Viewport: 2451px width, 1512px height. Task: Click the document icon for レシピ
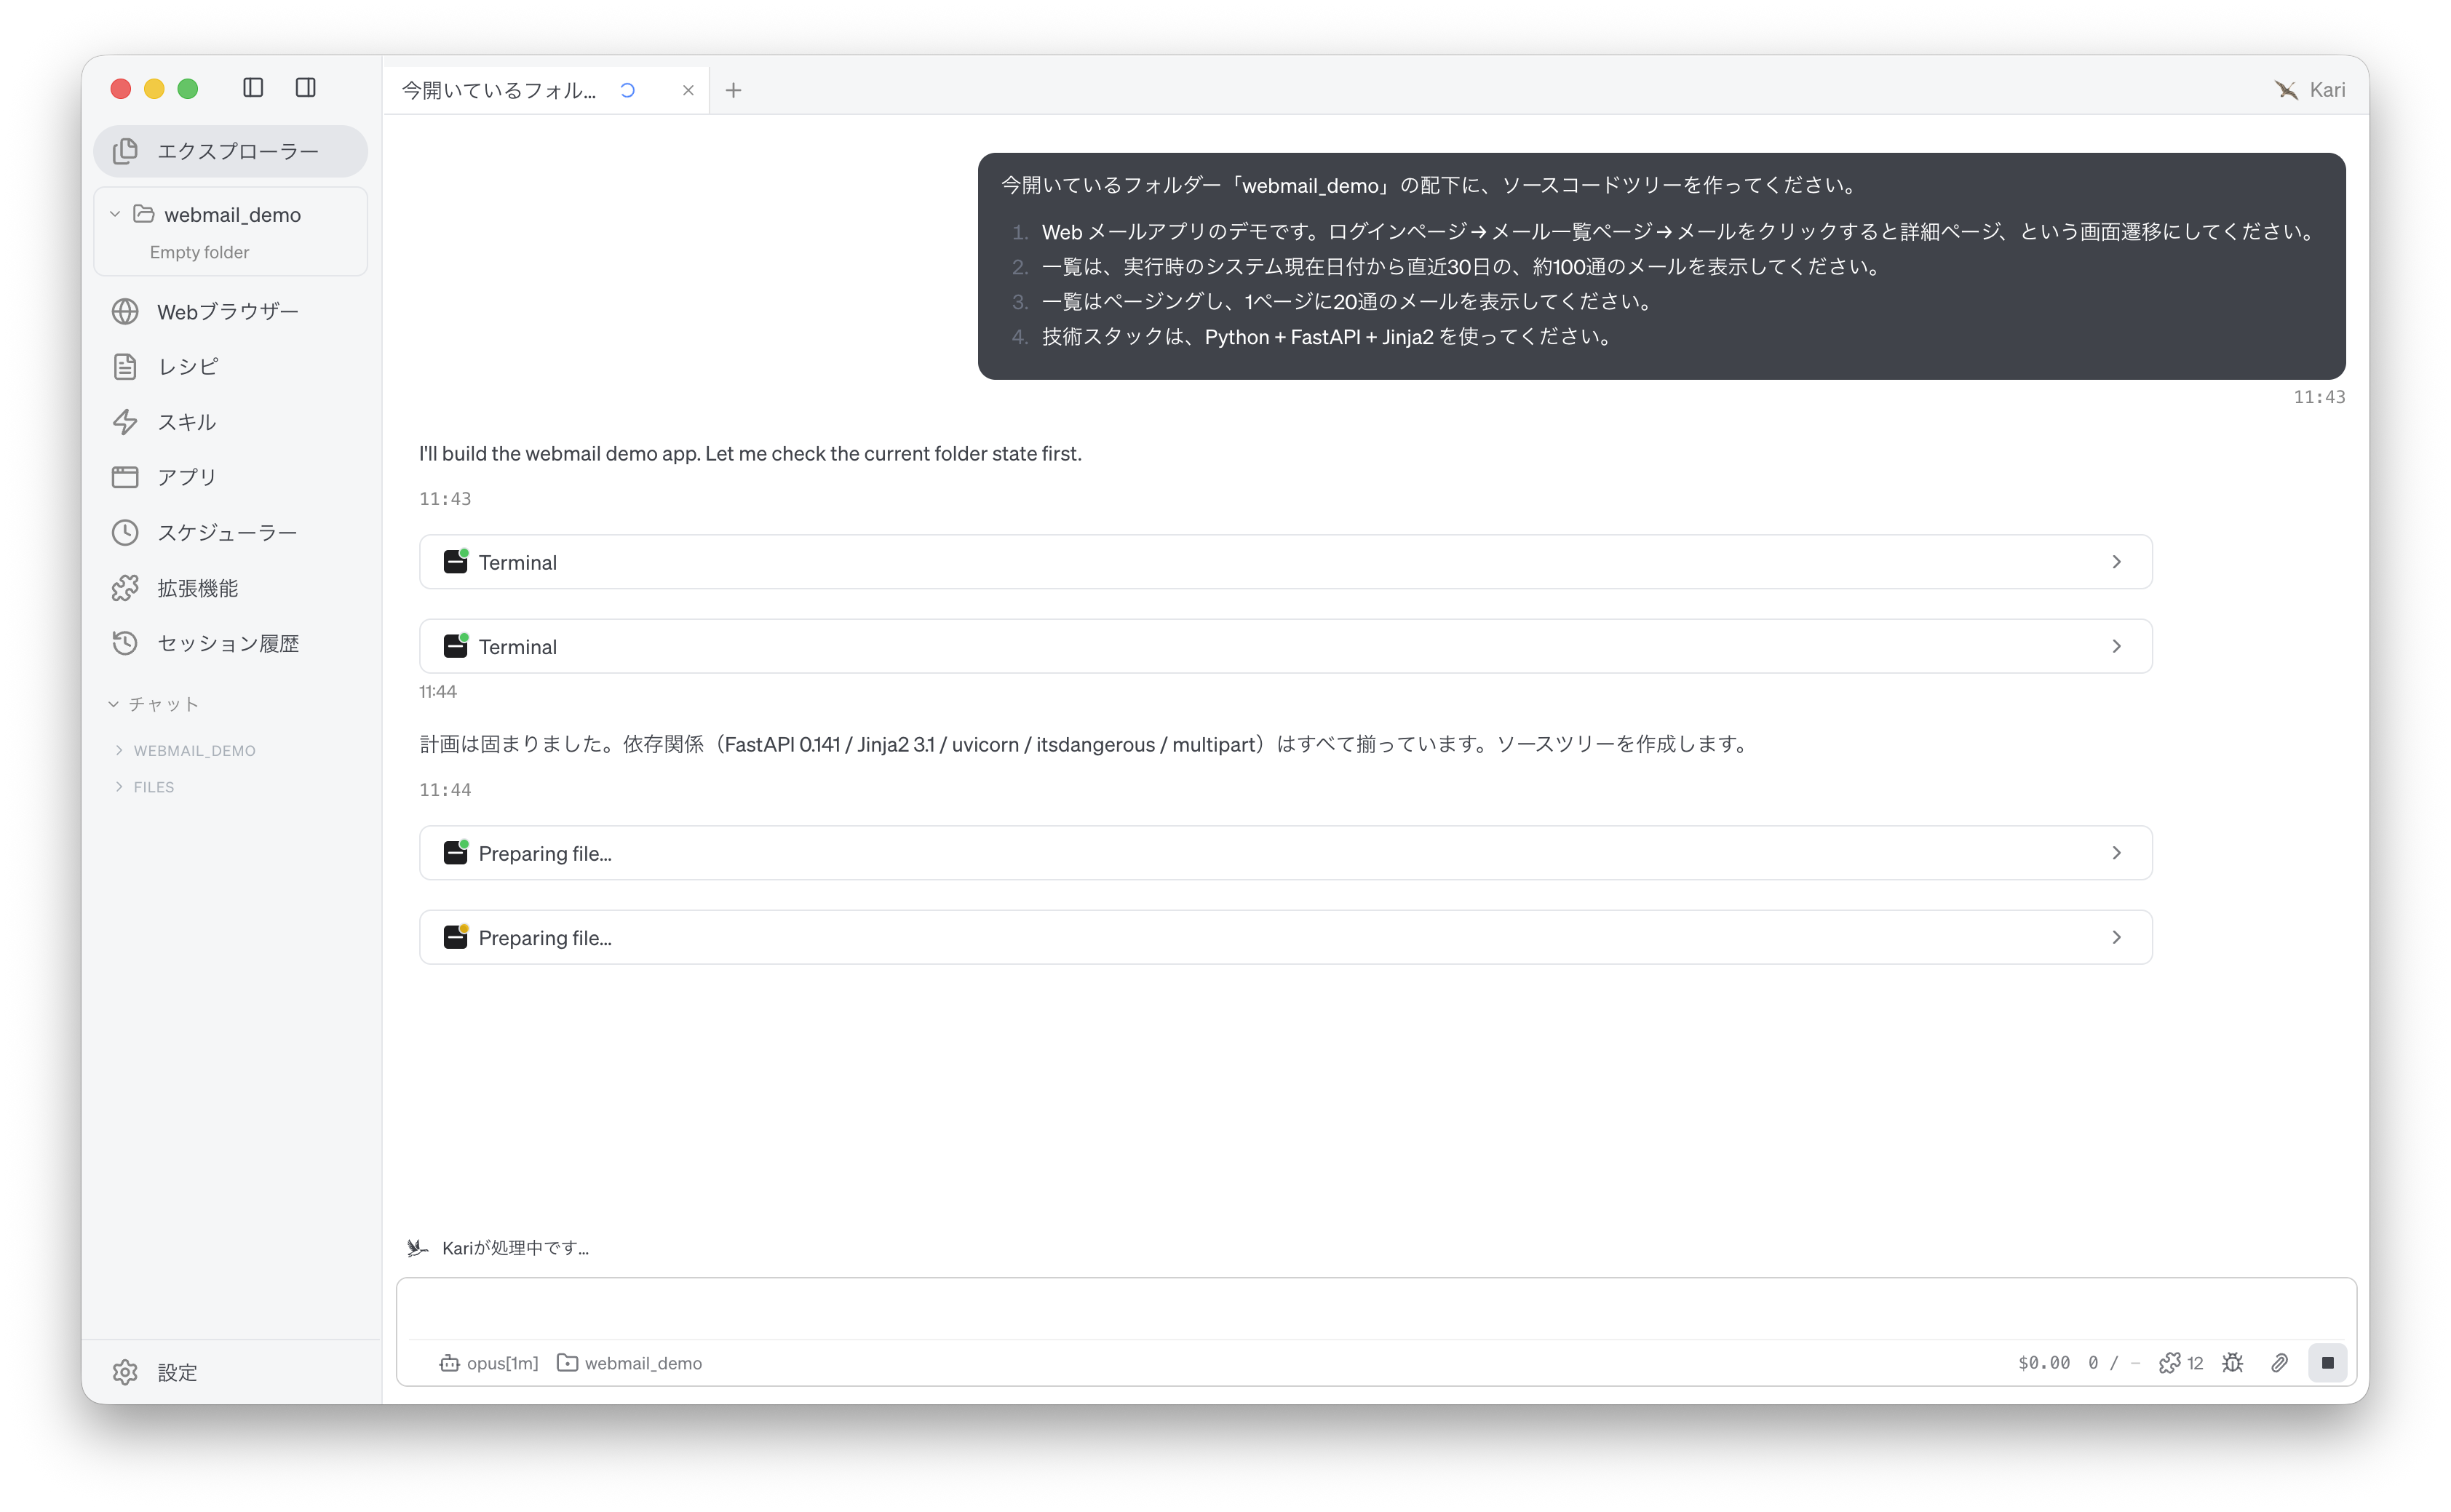tap(125, 366)
